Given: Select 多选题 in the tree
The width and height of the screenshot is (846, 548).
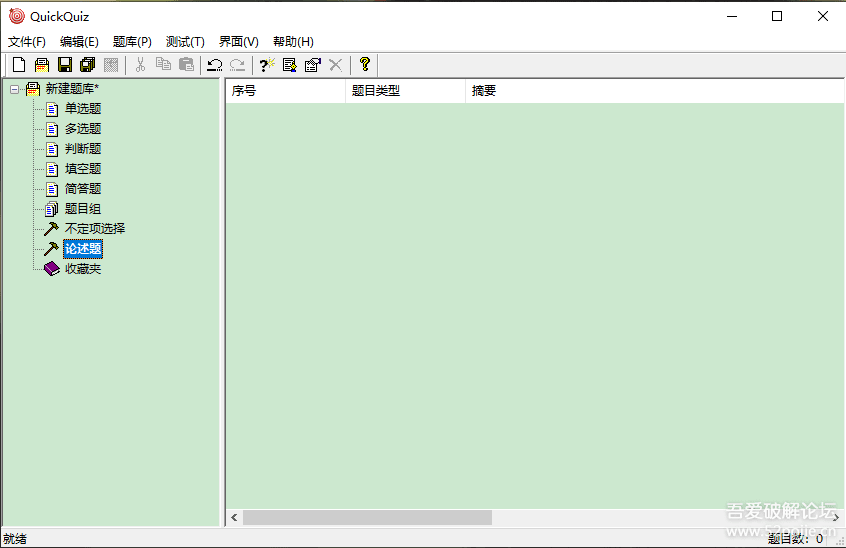Looking at the screenshot, I should (83, 128).
